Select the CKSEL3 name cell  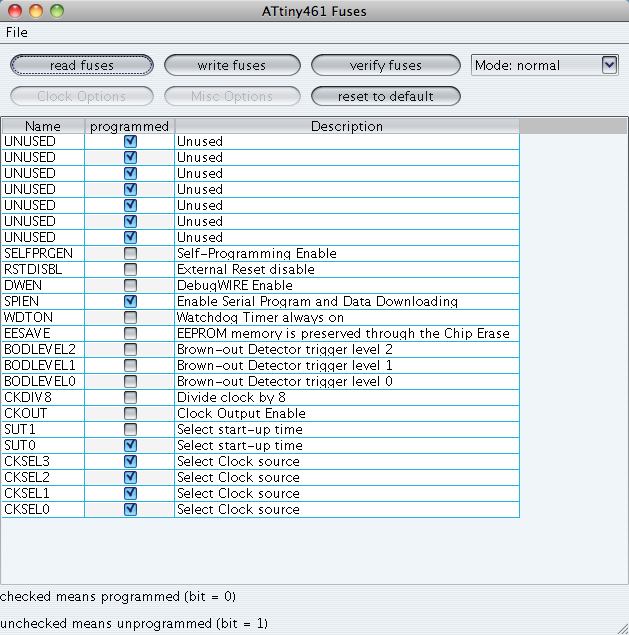(x=43, y=461)
